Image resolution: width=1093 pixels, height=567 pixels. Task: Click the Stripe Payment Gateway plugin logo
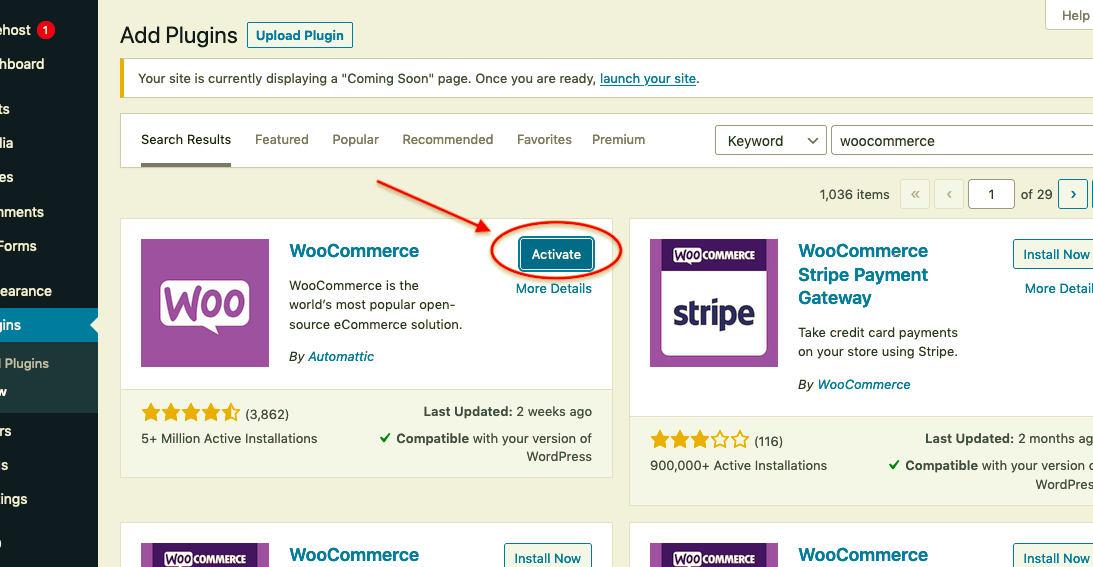click(714, 303)
